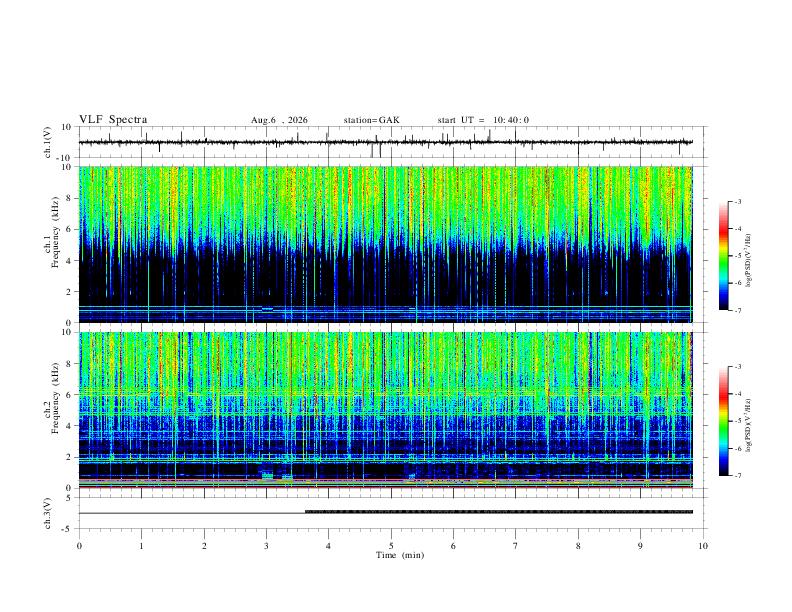Click the 3 minute tick label

266,546
